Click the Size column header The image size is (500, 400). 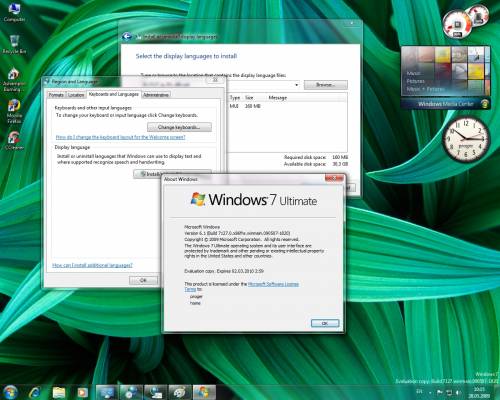coord(249,98)
